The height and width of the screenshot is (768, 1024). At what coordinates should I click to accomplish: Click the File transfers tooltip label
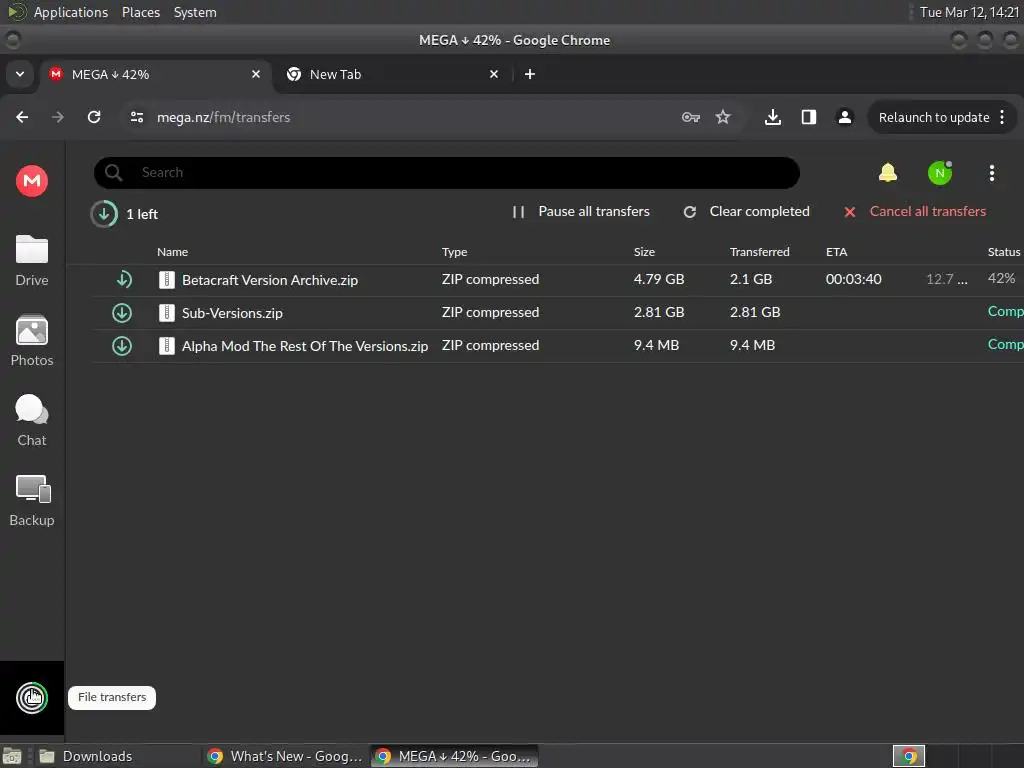112,697
